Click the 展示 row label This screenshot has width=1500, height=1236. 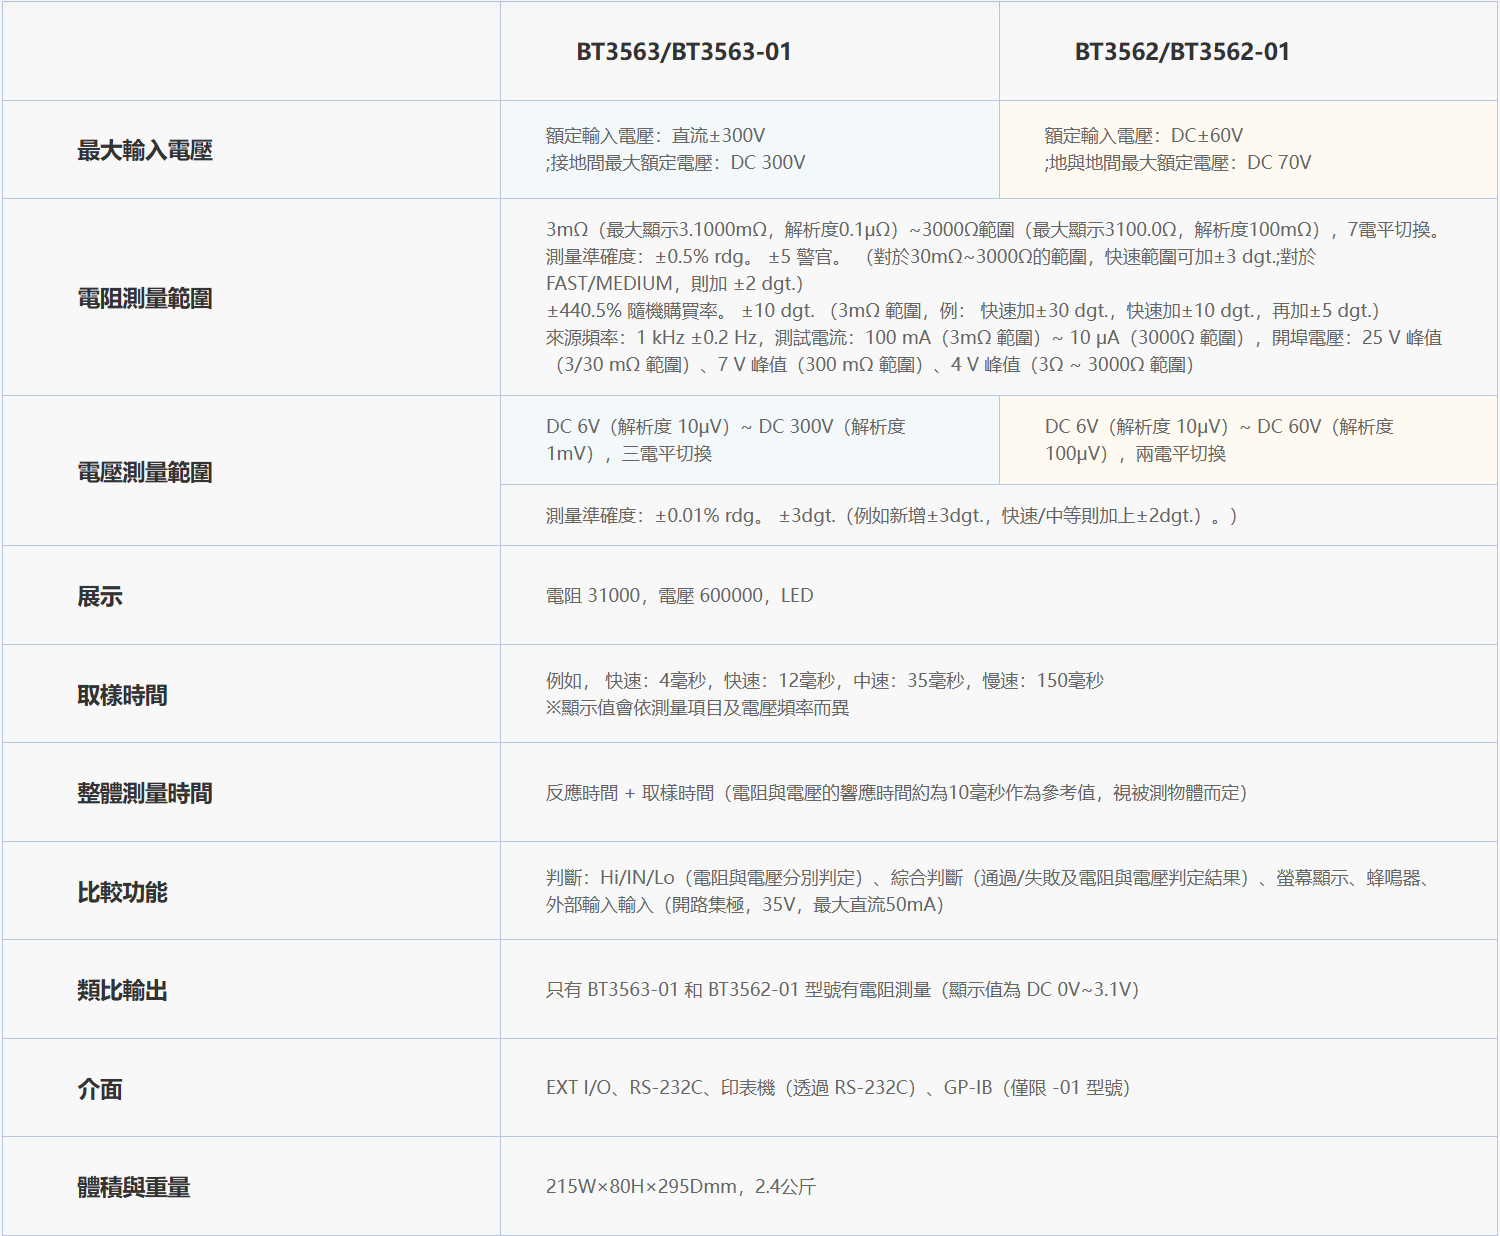pos(100,596)
